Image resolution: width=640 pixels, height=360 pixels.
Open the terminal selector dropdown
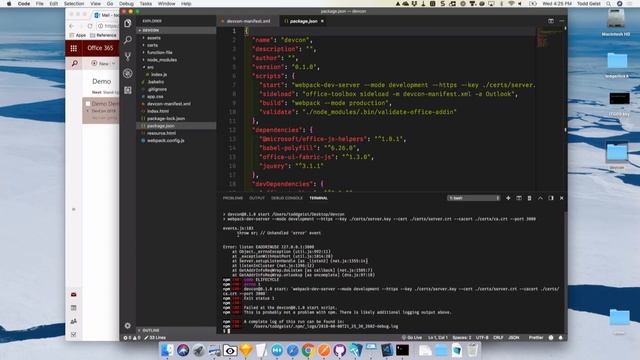point(474,198)
